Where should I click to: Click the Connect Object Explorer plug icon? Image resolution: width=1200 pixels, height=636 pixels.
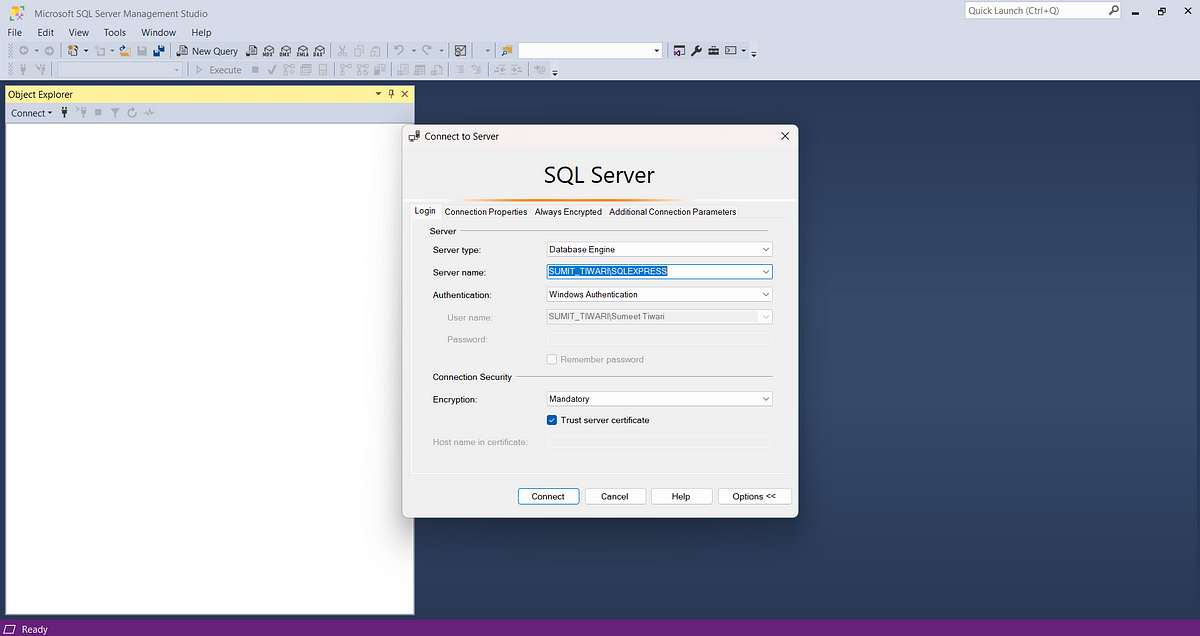[65, 113]
